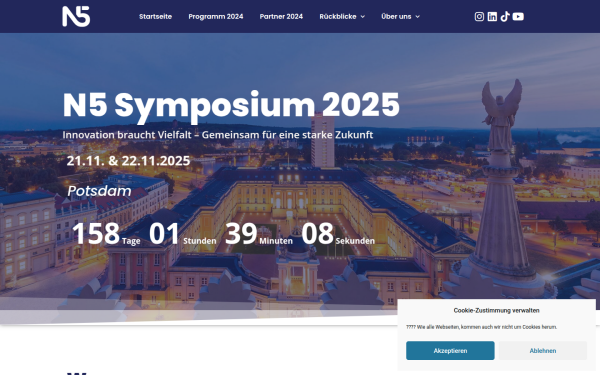Click the 158 Tage countdown value
The height and width of the screenshot is (375, 600).
coord(106,234)
